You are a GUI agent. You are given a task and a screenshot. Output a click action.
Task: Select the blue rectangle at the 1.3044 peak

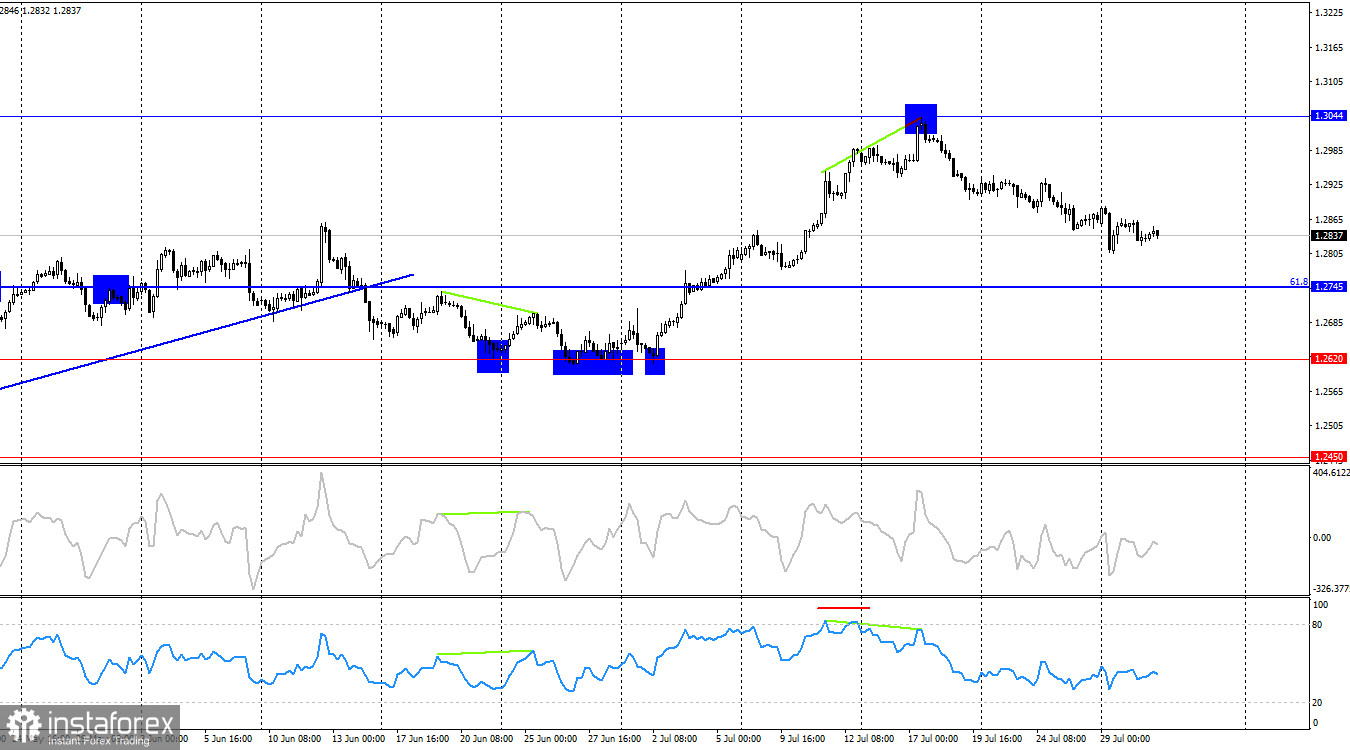(921, 119)
